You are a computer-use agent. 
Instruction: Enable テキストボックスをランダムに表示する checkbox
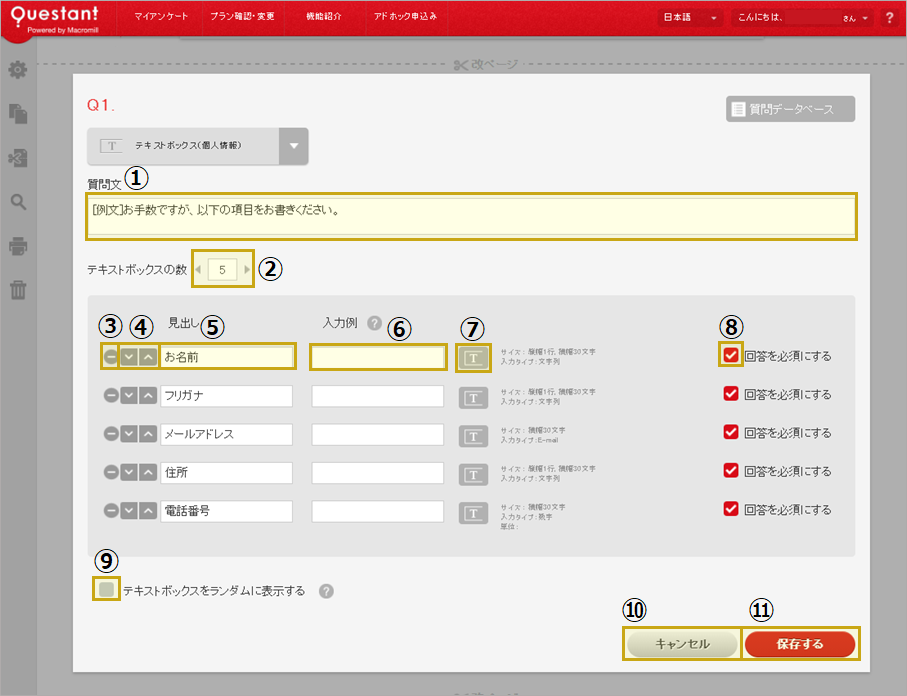click(107, 590)
